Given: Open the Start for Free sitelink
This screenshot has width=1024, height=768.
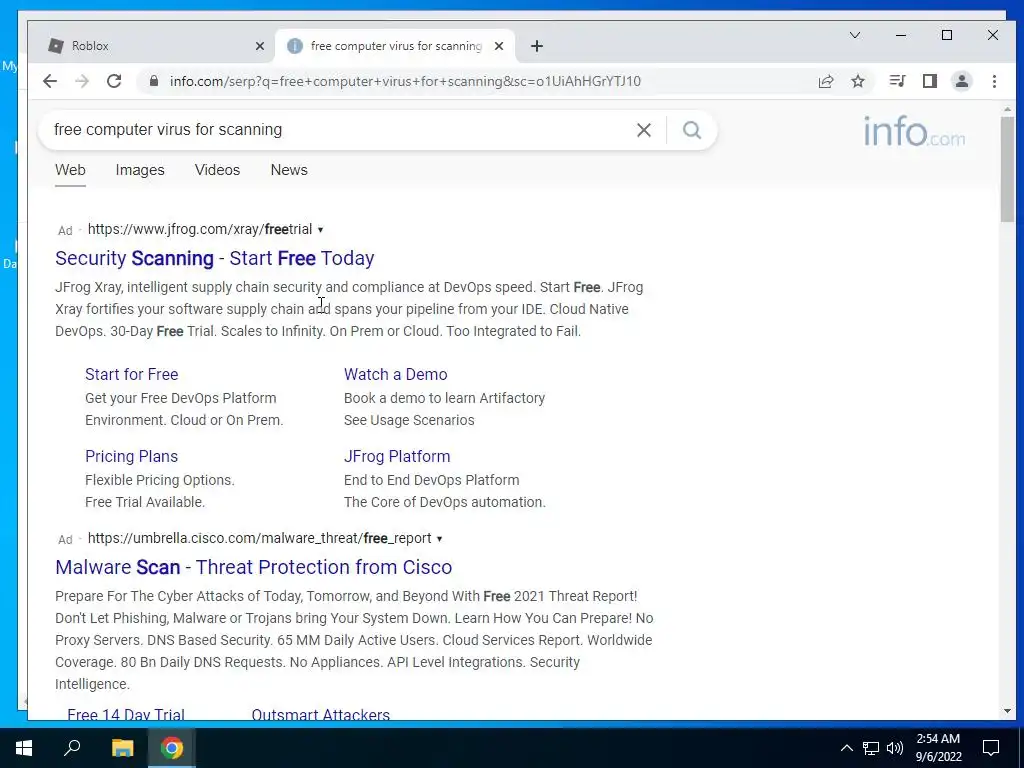Looking at the screenshot, I should coord(131,374).
